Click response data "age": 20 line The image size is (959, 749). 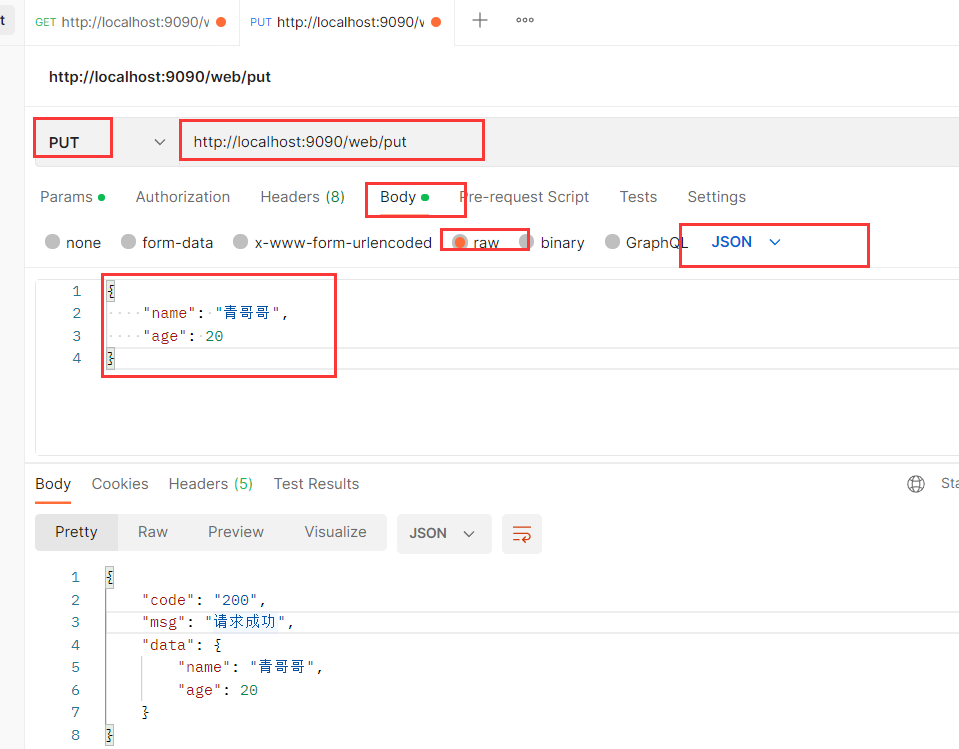click(218, 690)
